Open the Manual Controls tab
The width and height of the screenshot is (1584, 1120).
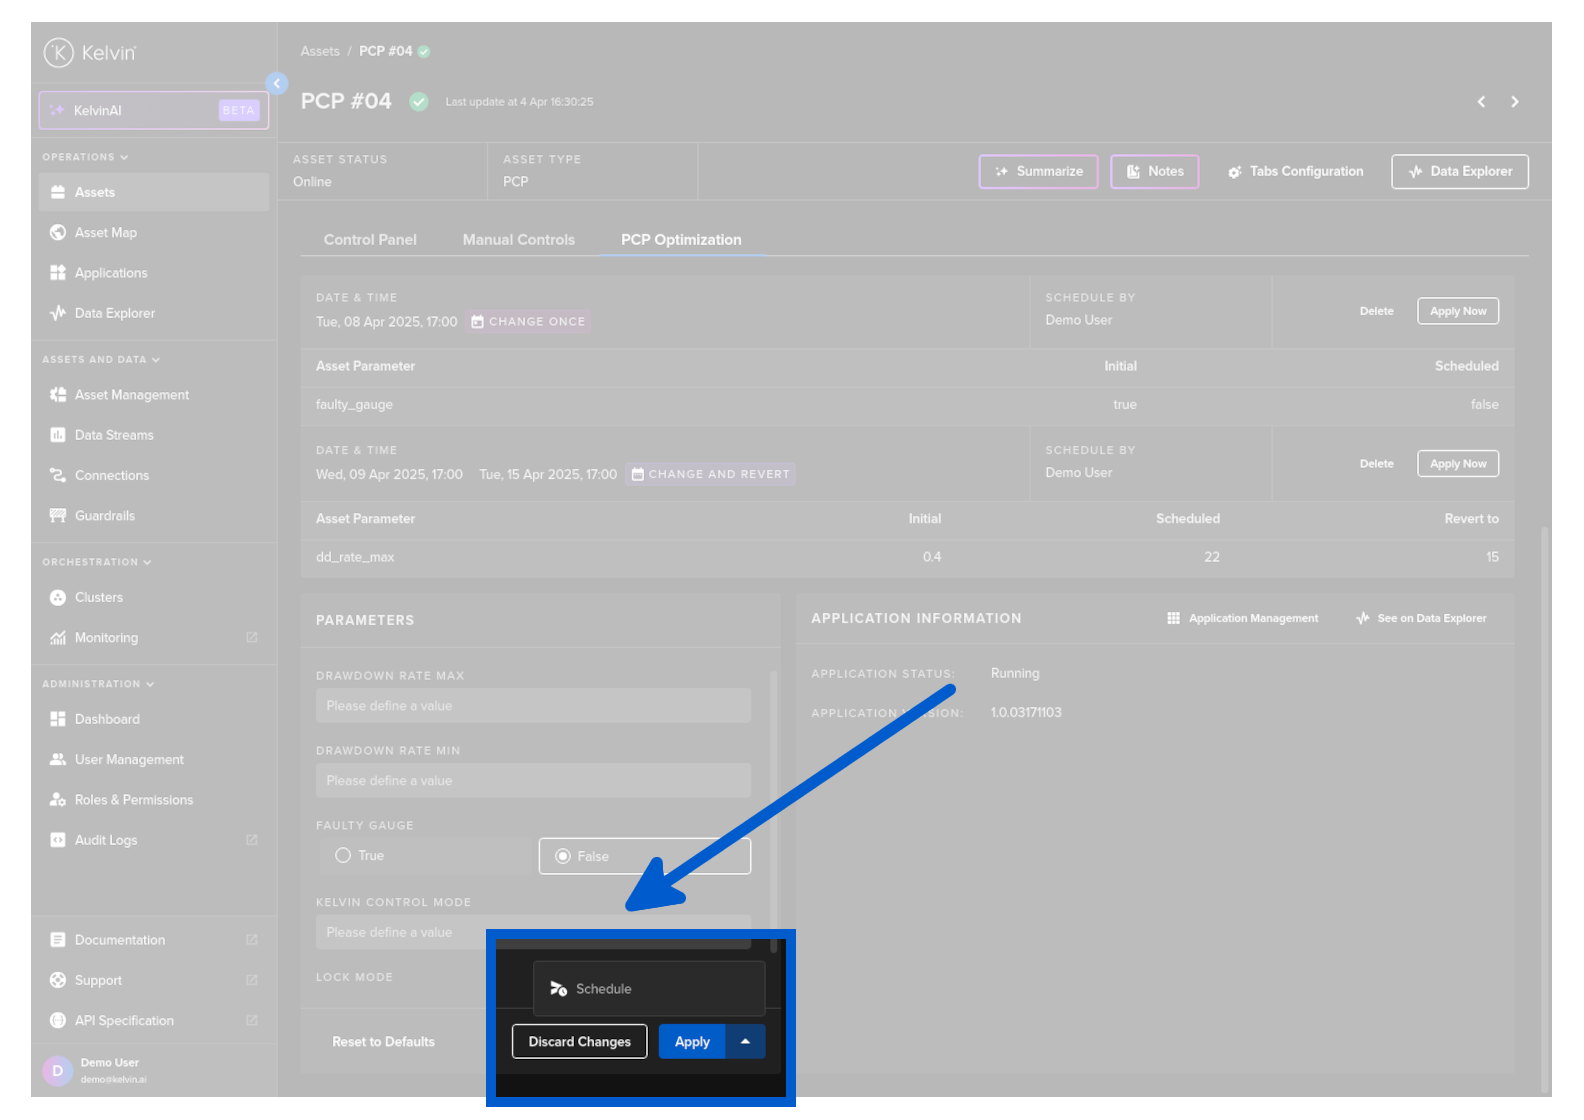pos(518,240)
